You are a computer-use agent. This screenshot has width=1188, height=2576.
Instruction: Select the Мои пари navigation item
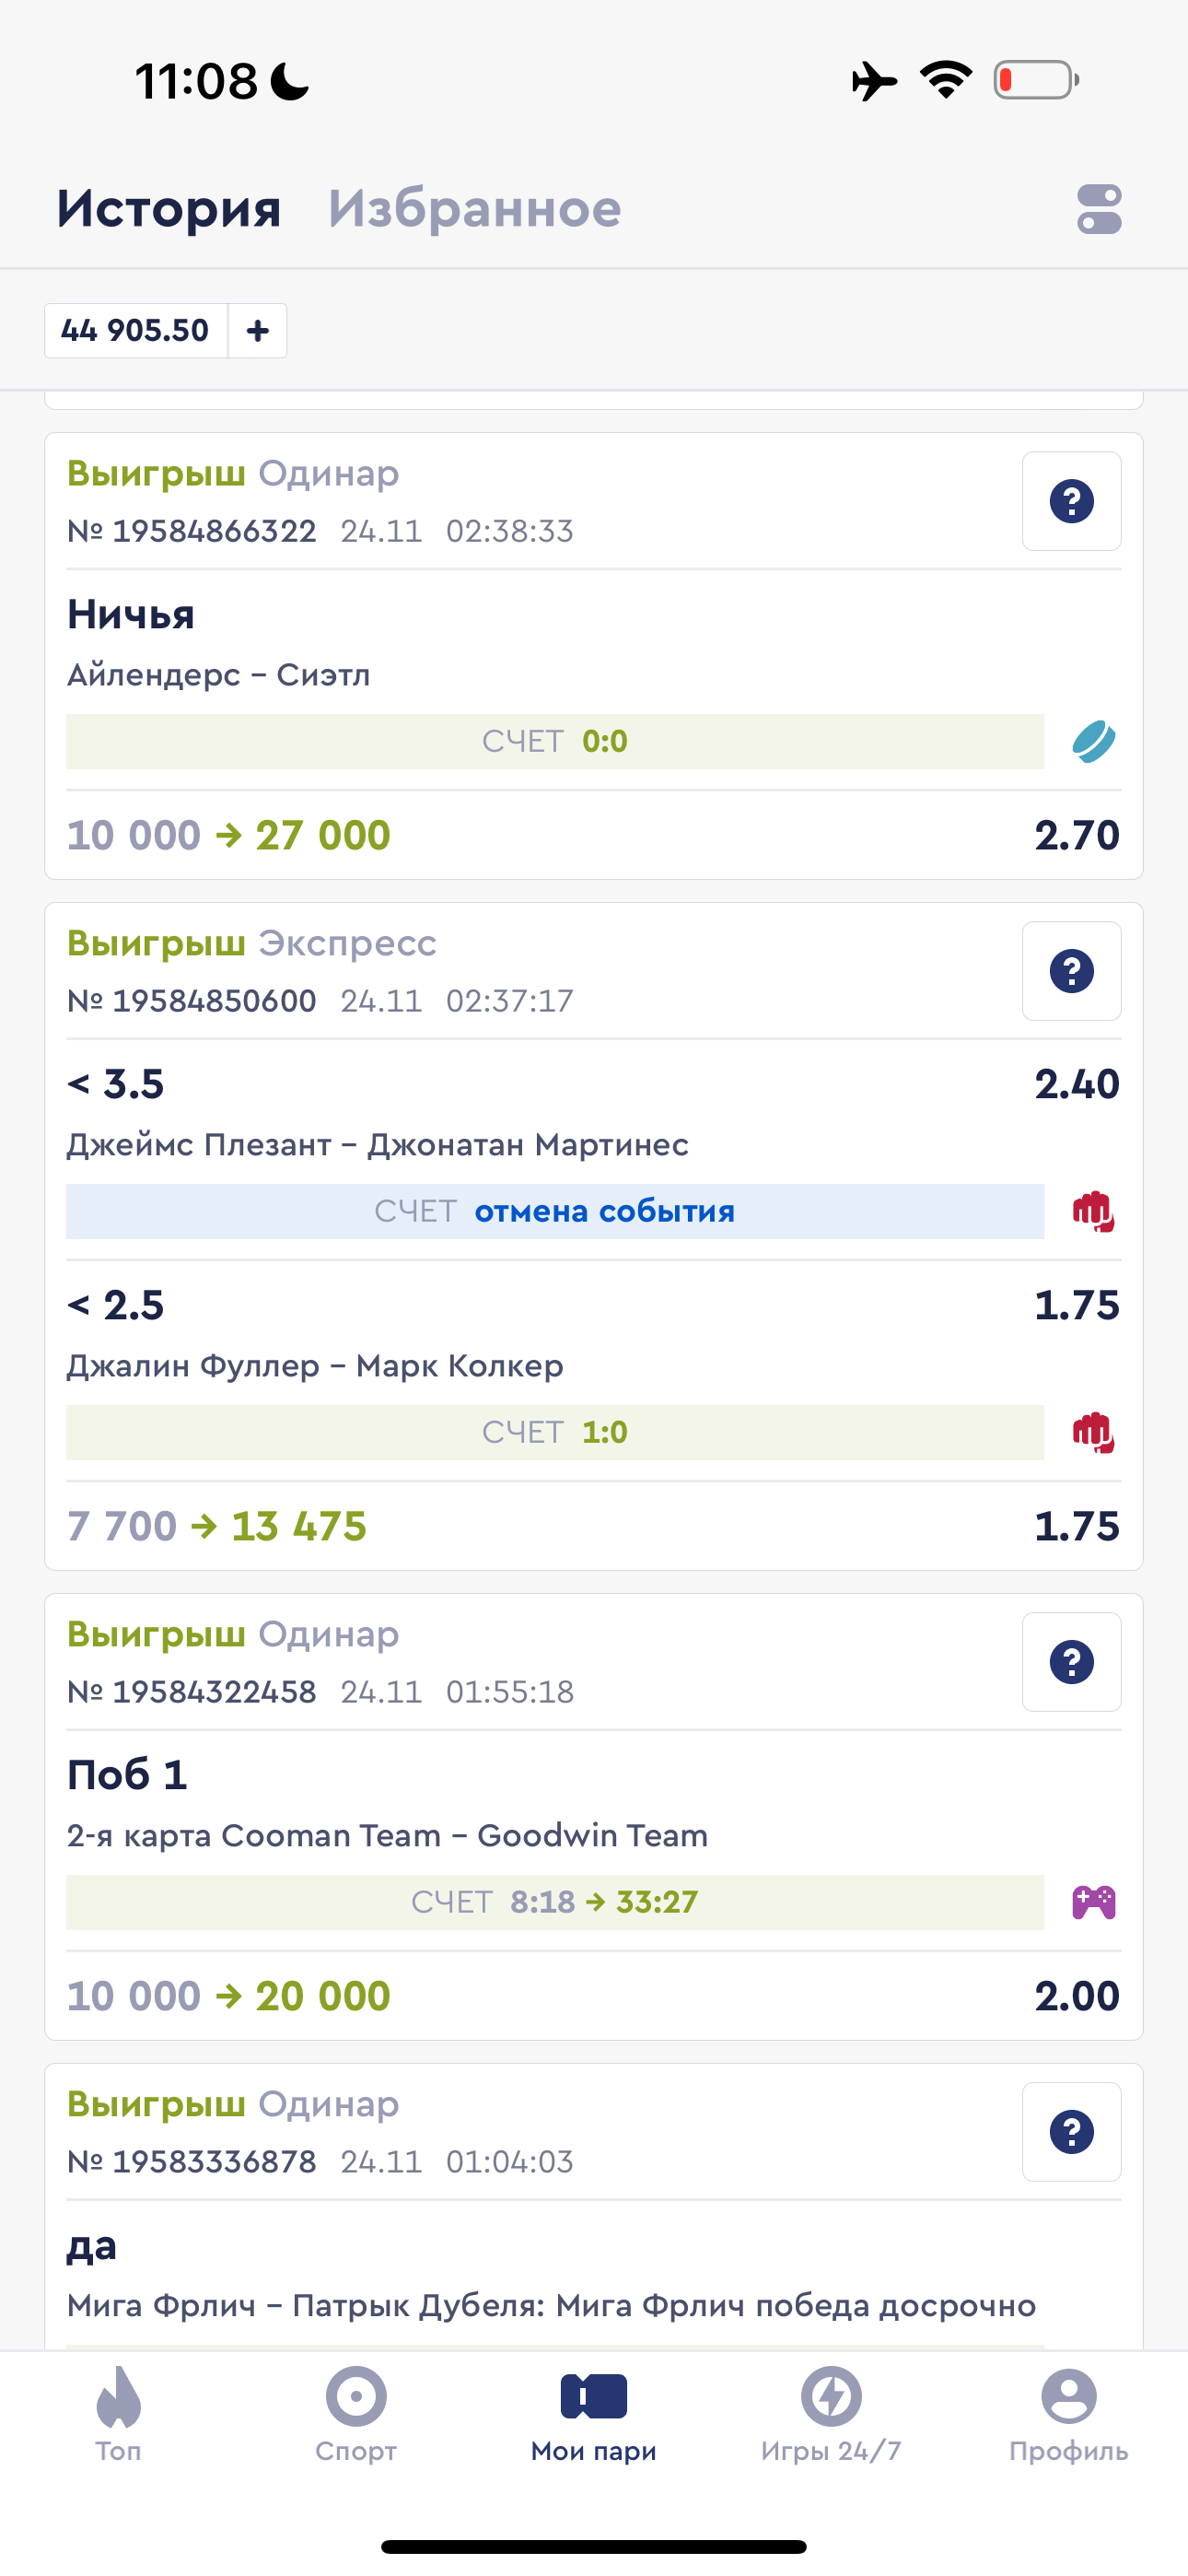pos(594,2414)
